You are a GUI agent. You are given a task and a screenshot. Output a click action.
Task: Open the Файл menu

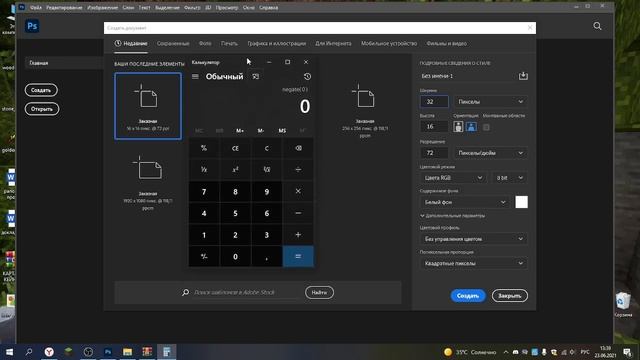coord(36,7)
